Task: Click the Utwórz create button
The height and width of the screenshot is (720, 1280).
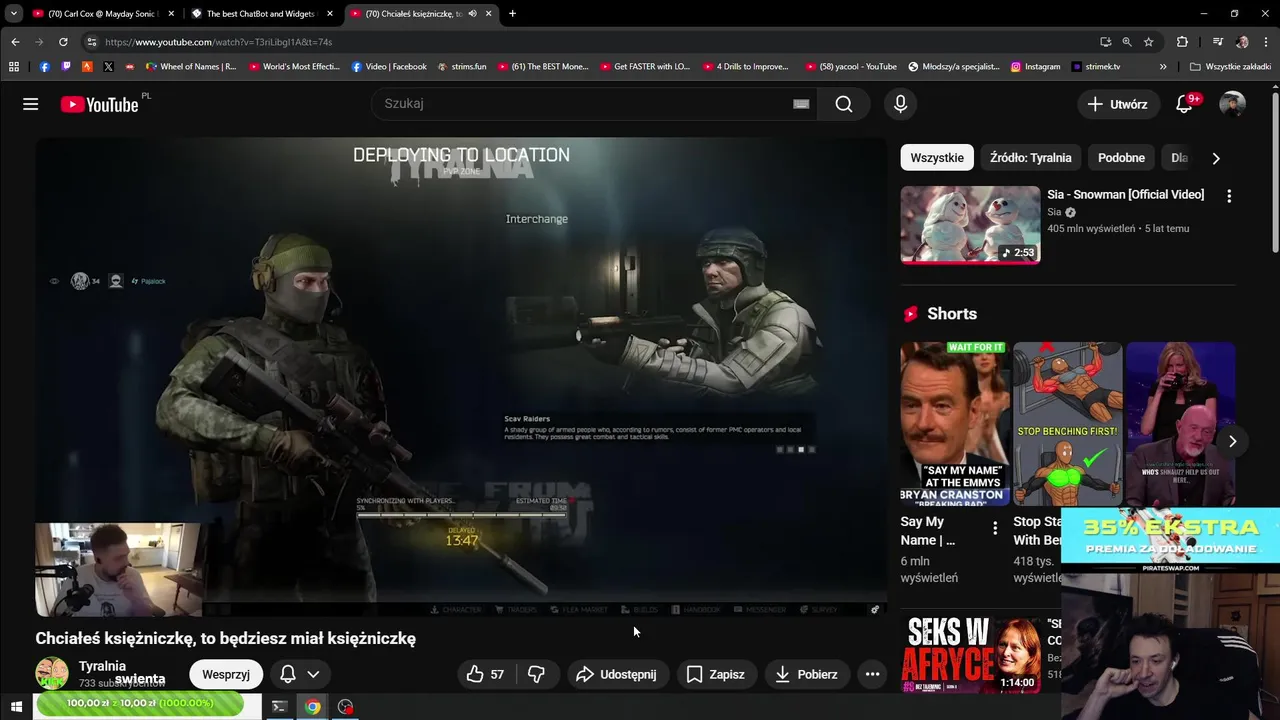Action: (1117, 104)
